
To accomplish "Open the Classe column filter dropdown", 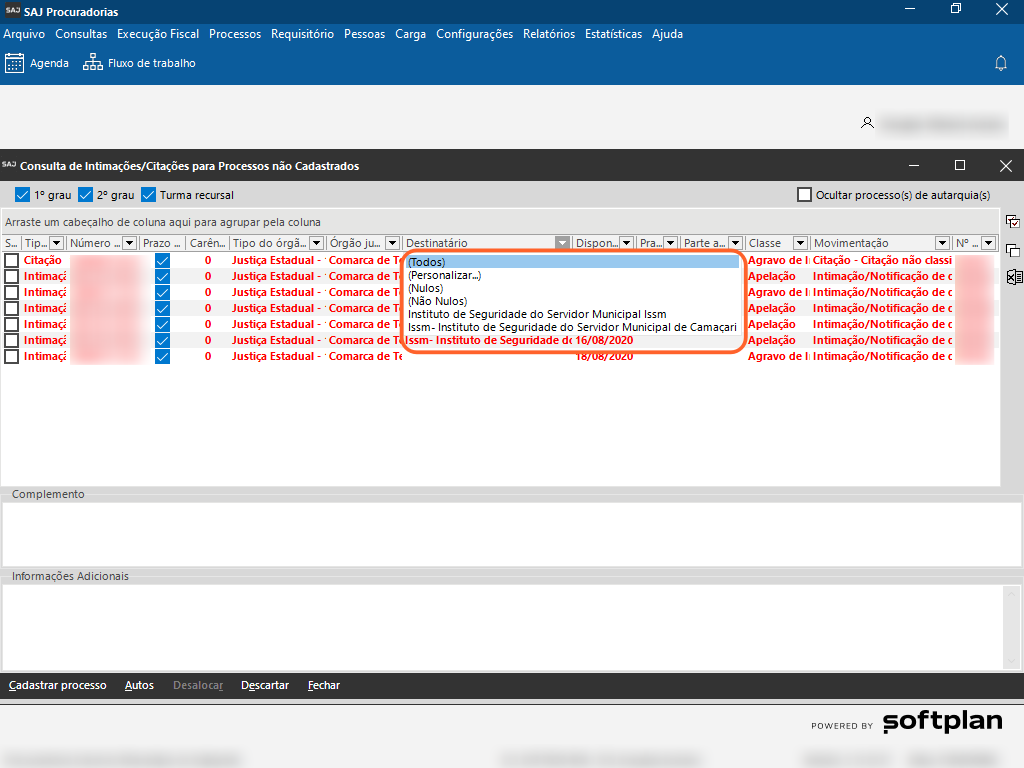I will 800,243.
